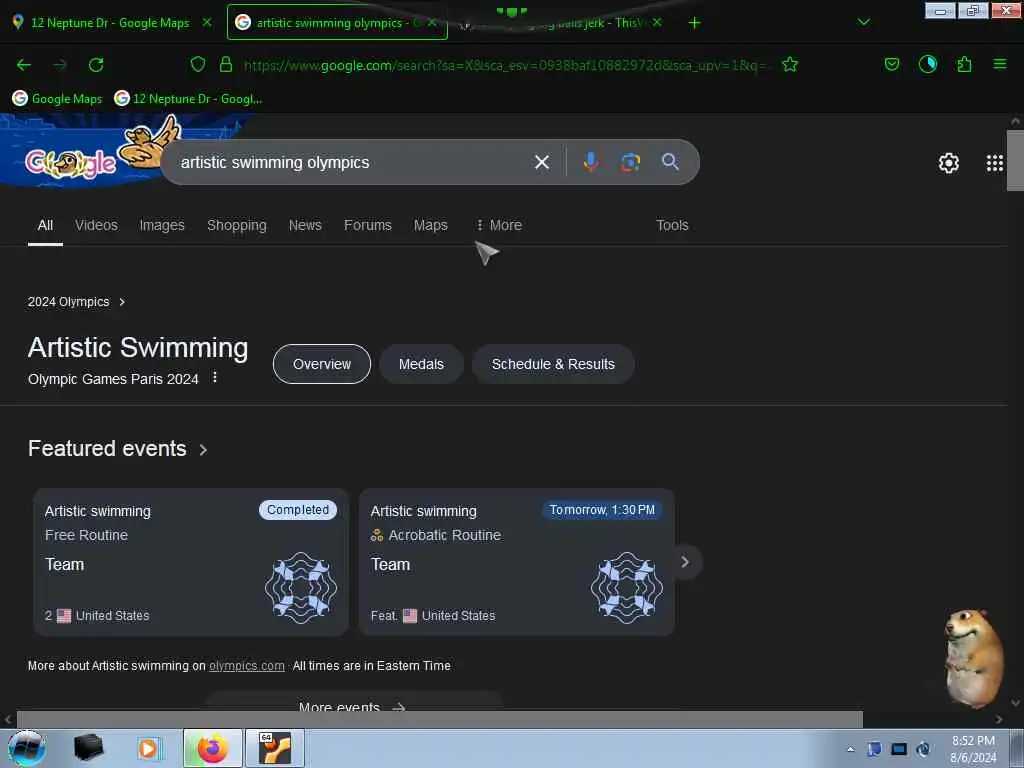
Task: List all tabs with the dropdown chevron
Action: point(863,22)
